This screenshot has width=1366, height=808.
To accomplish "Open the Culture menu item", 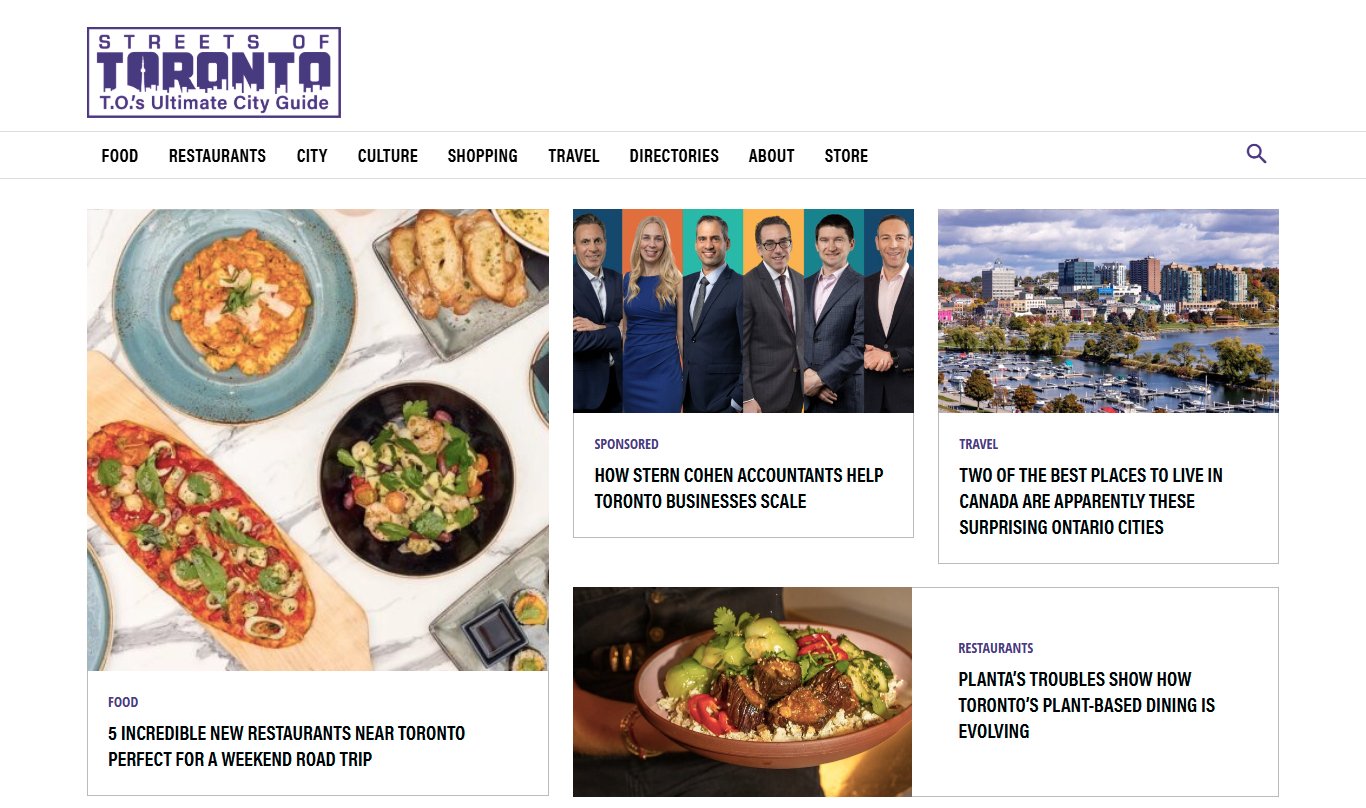I will point(388,156).
